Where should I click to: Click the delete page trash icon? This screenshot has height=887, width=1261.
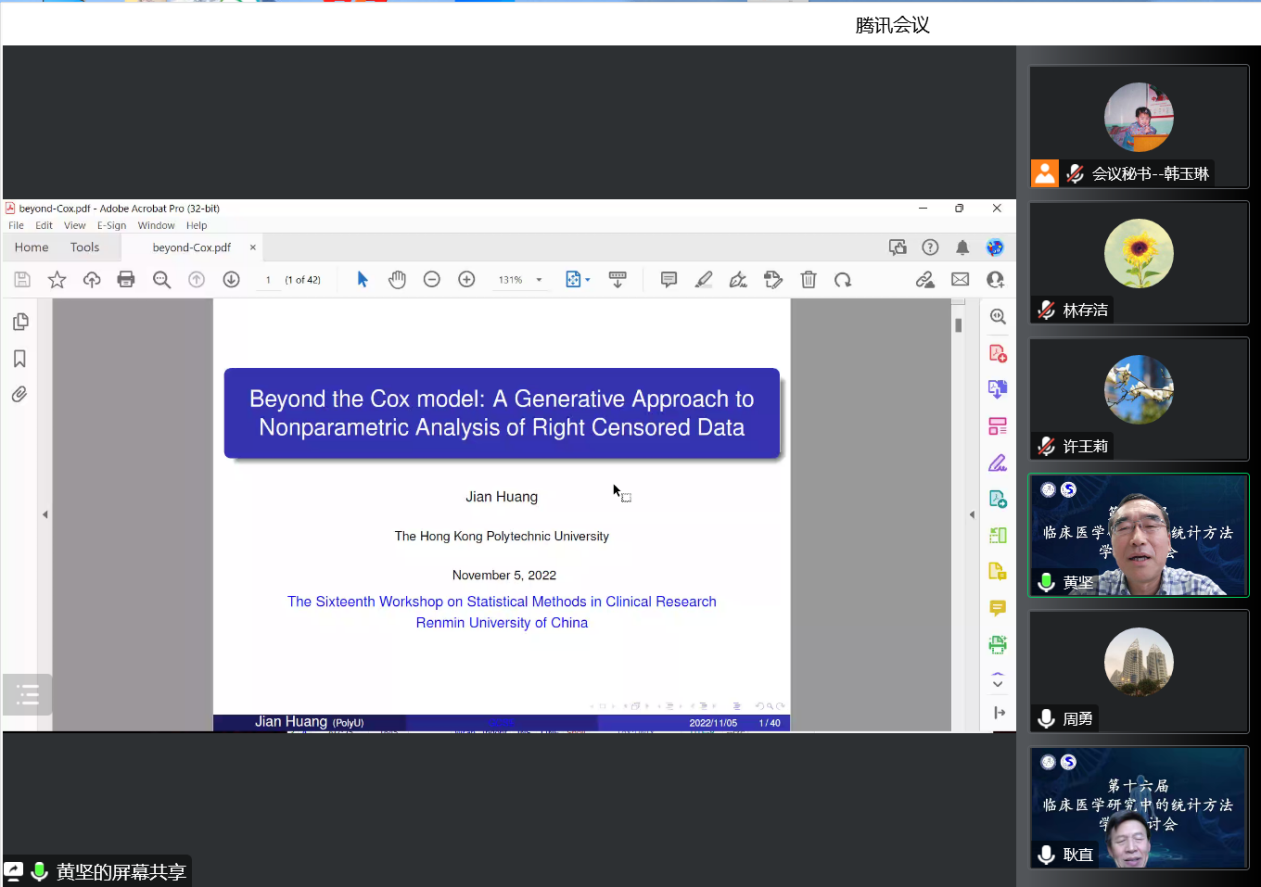pos(808,280)
